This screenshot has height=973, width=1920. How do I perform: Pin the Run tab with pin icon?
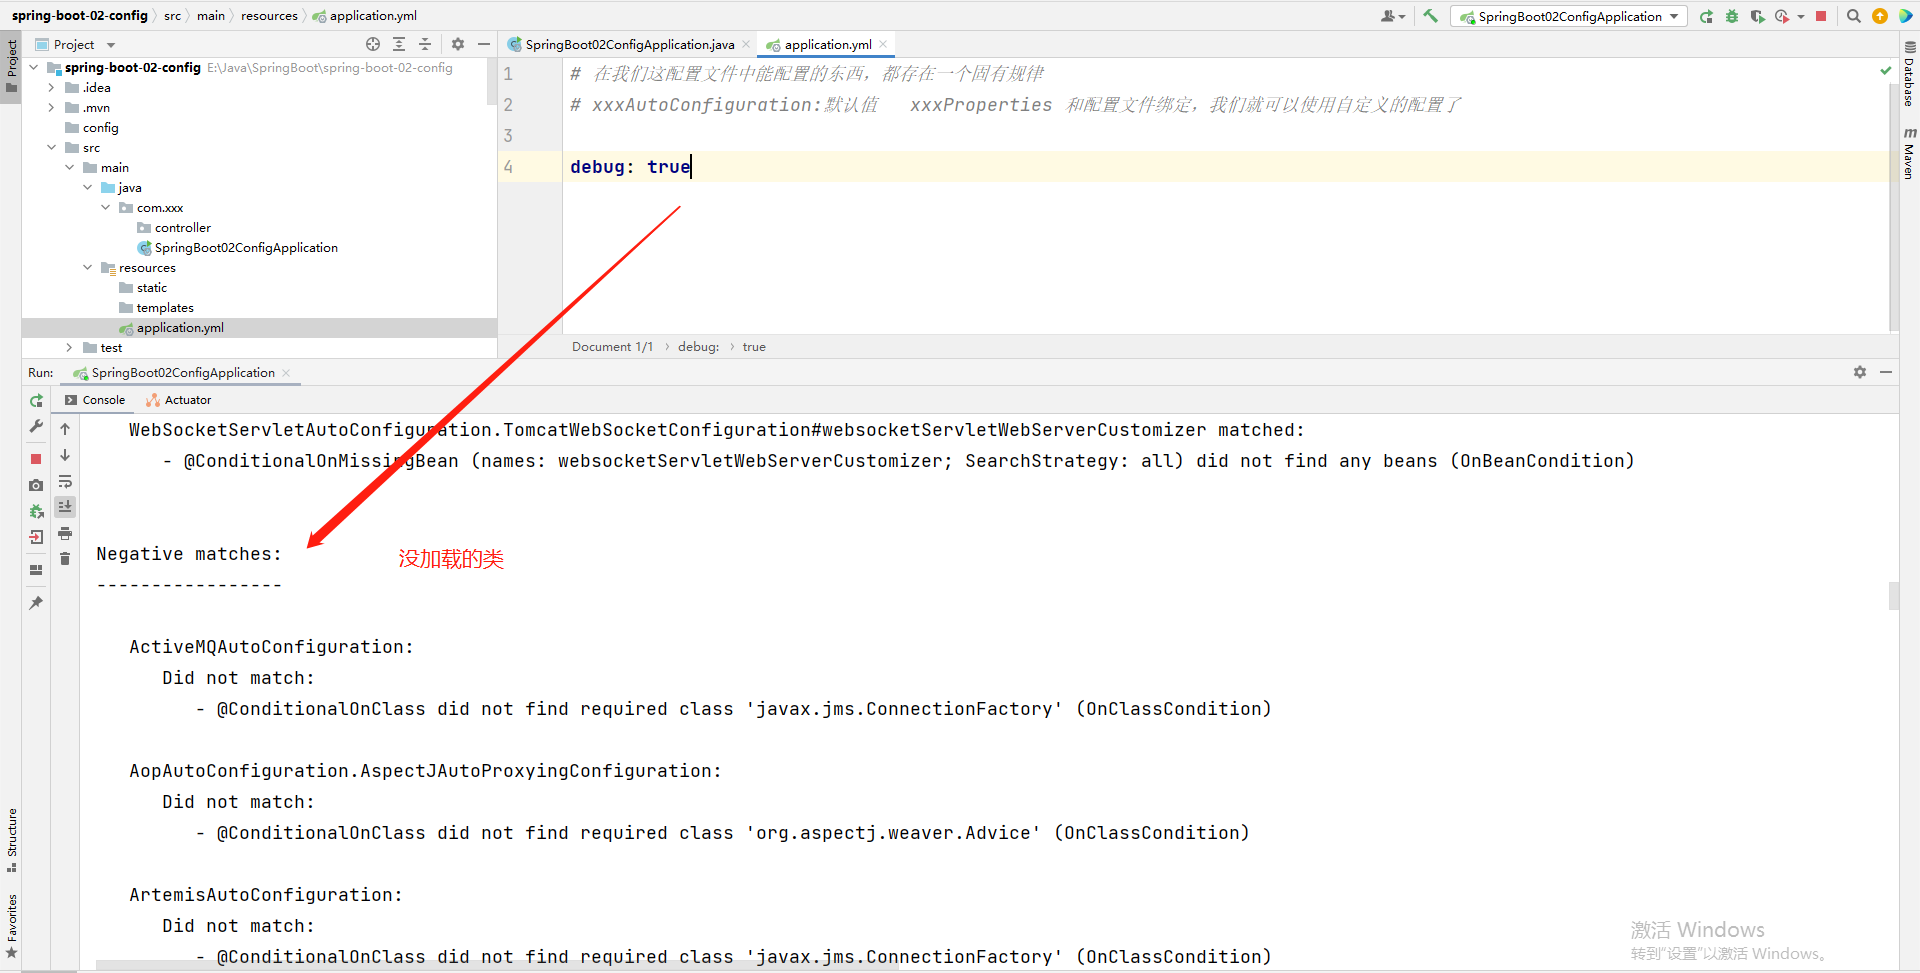click(36, 603)
